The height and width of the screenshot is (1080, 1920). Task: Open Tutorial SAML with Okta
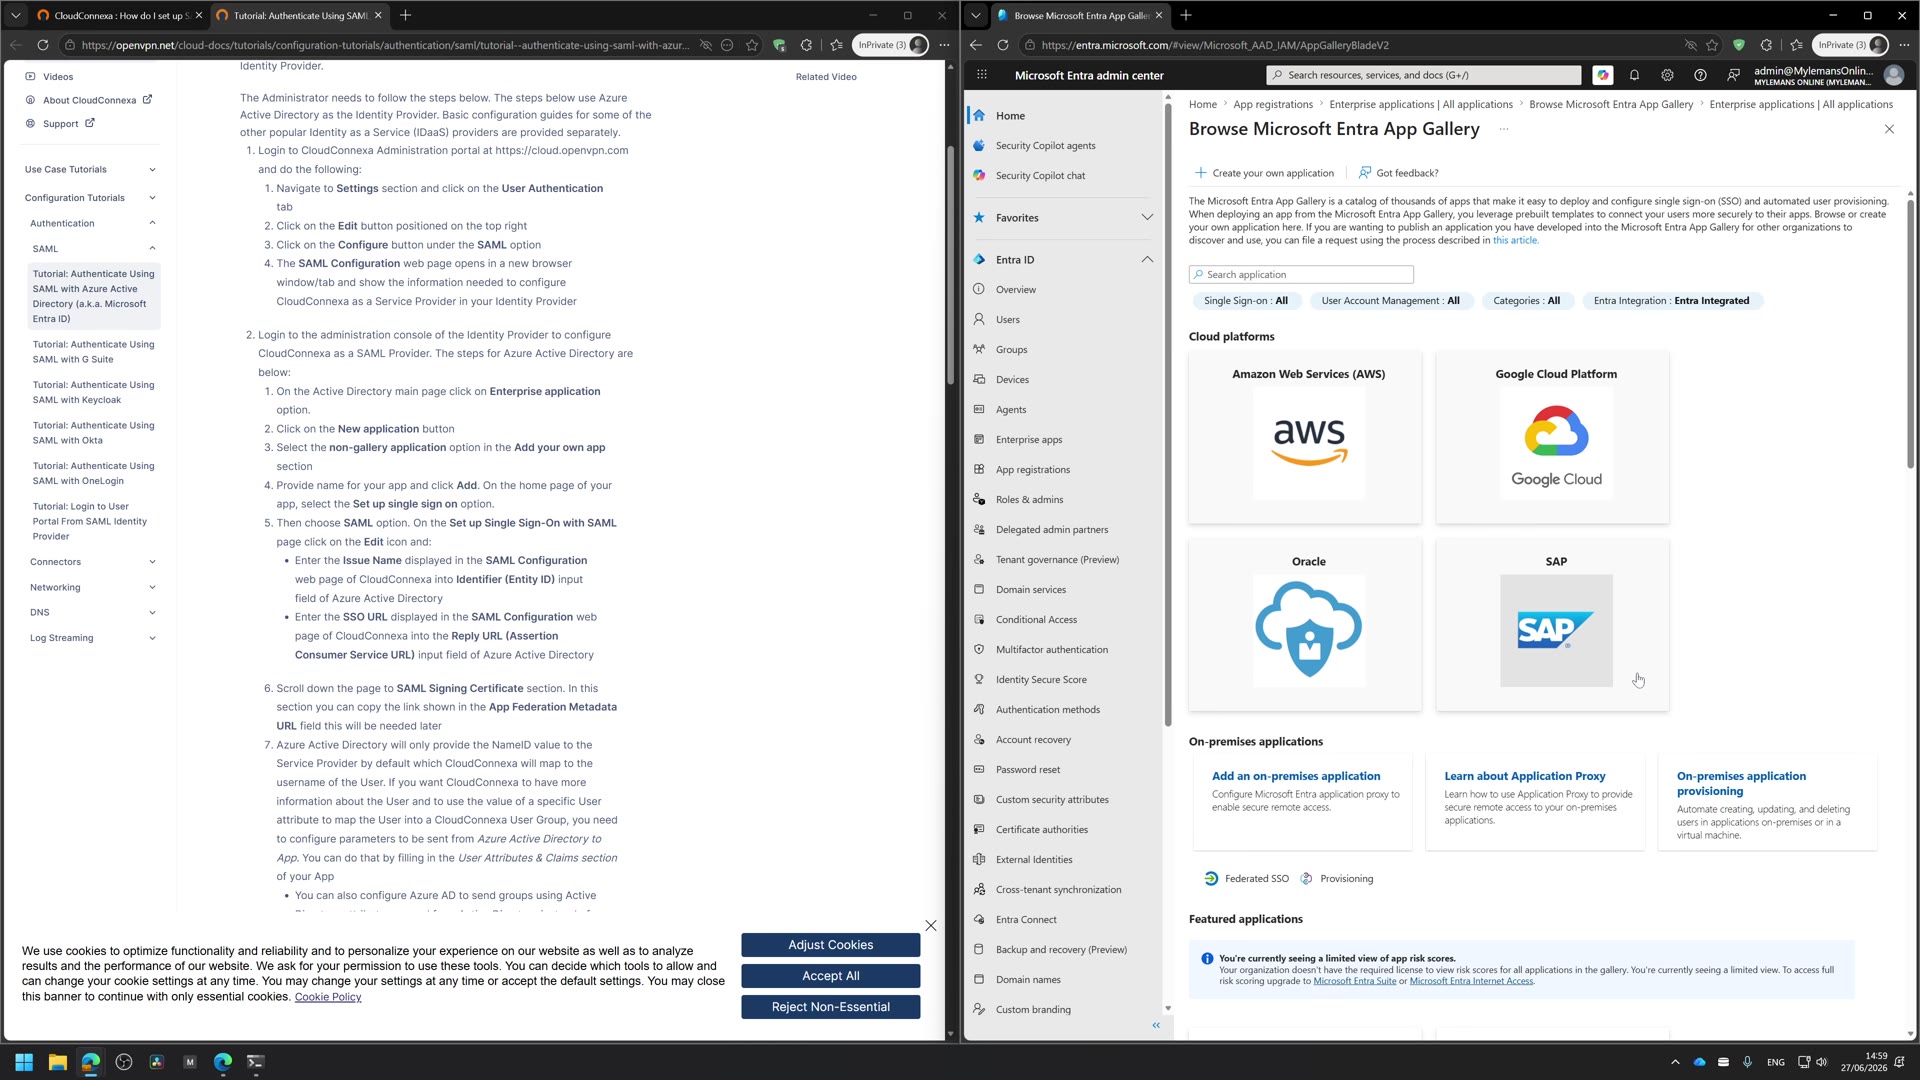pos(93,433)
